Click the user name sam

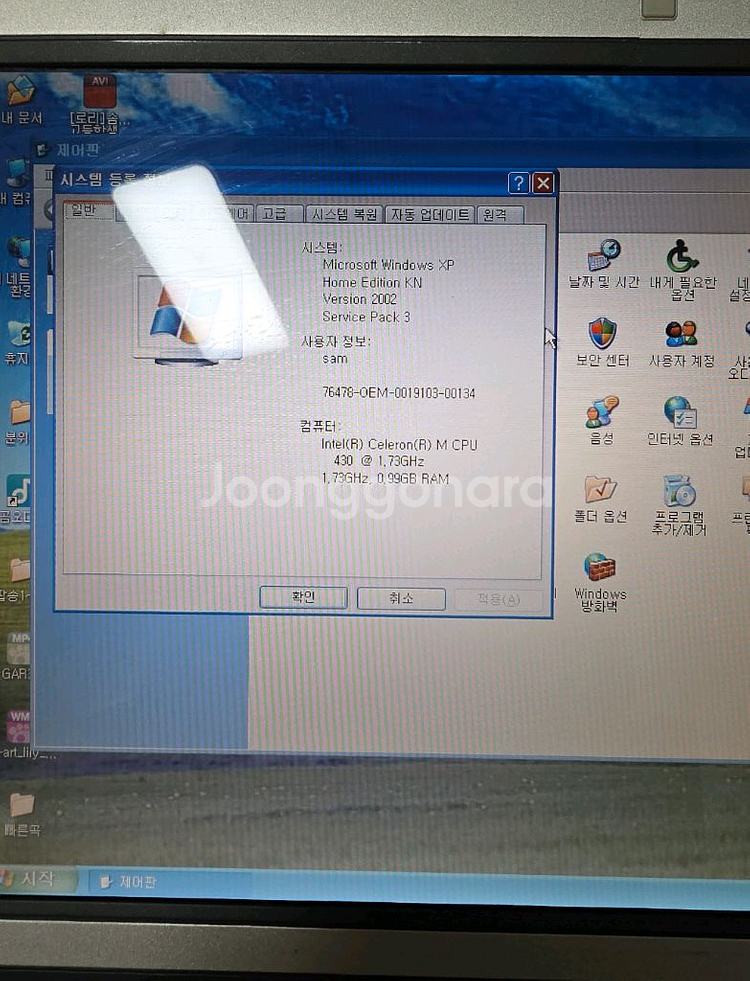pos(335,358)
